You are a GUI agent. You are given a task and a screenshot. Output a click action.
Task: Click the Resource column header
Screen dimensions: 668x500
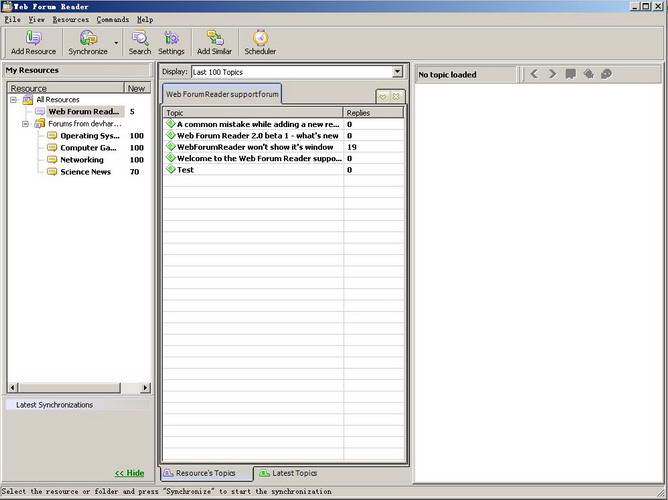point(66,88)
